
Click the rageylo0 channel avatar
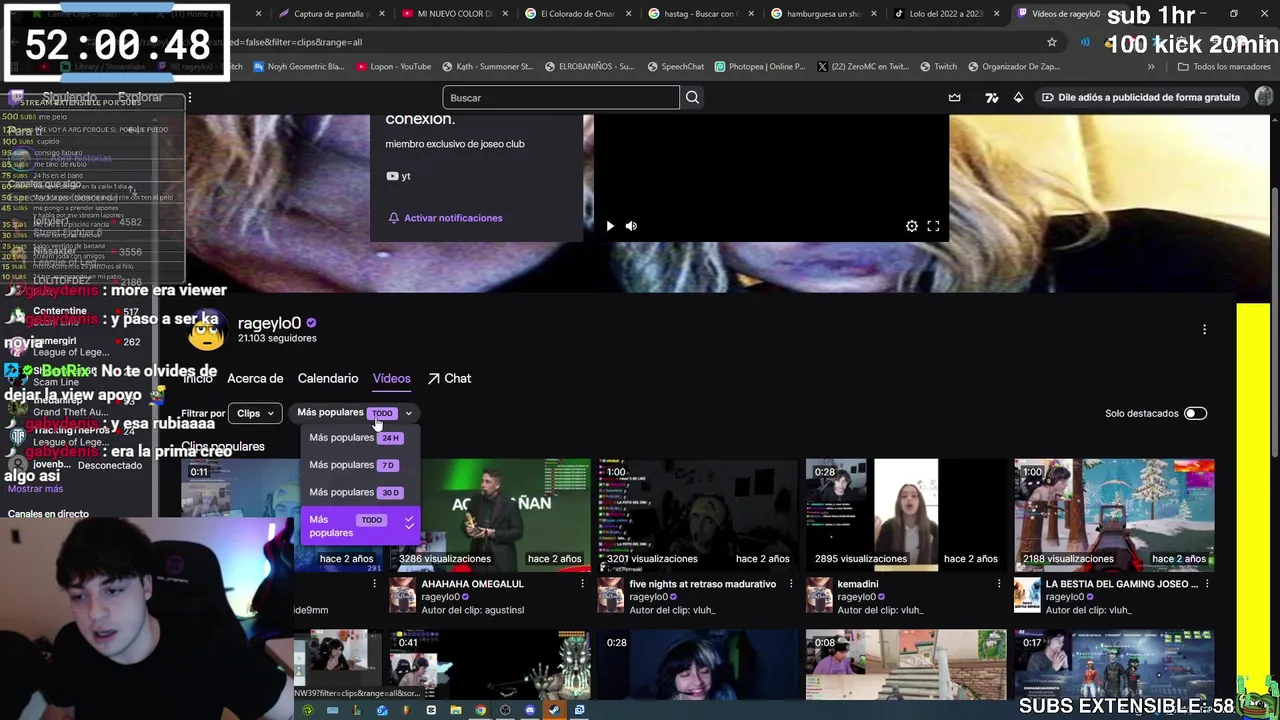pos(206,331)
